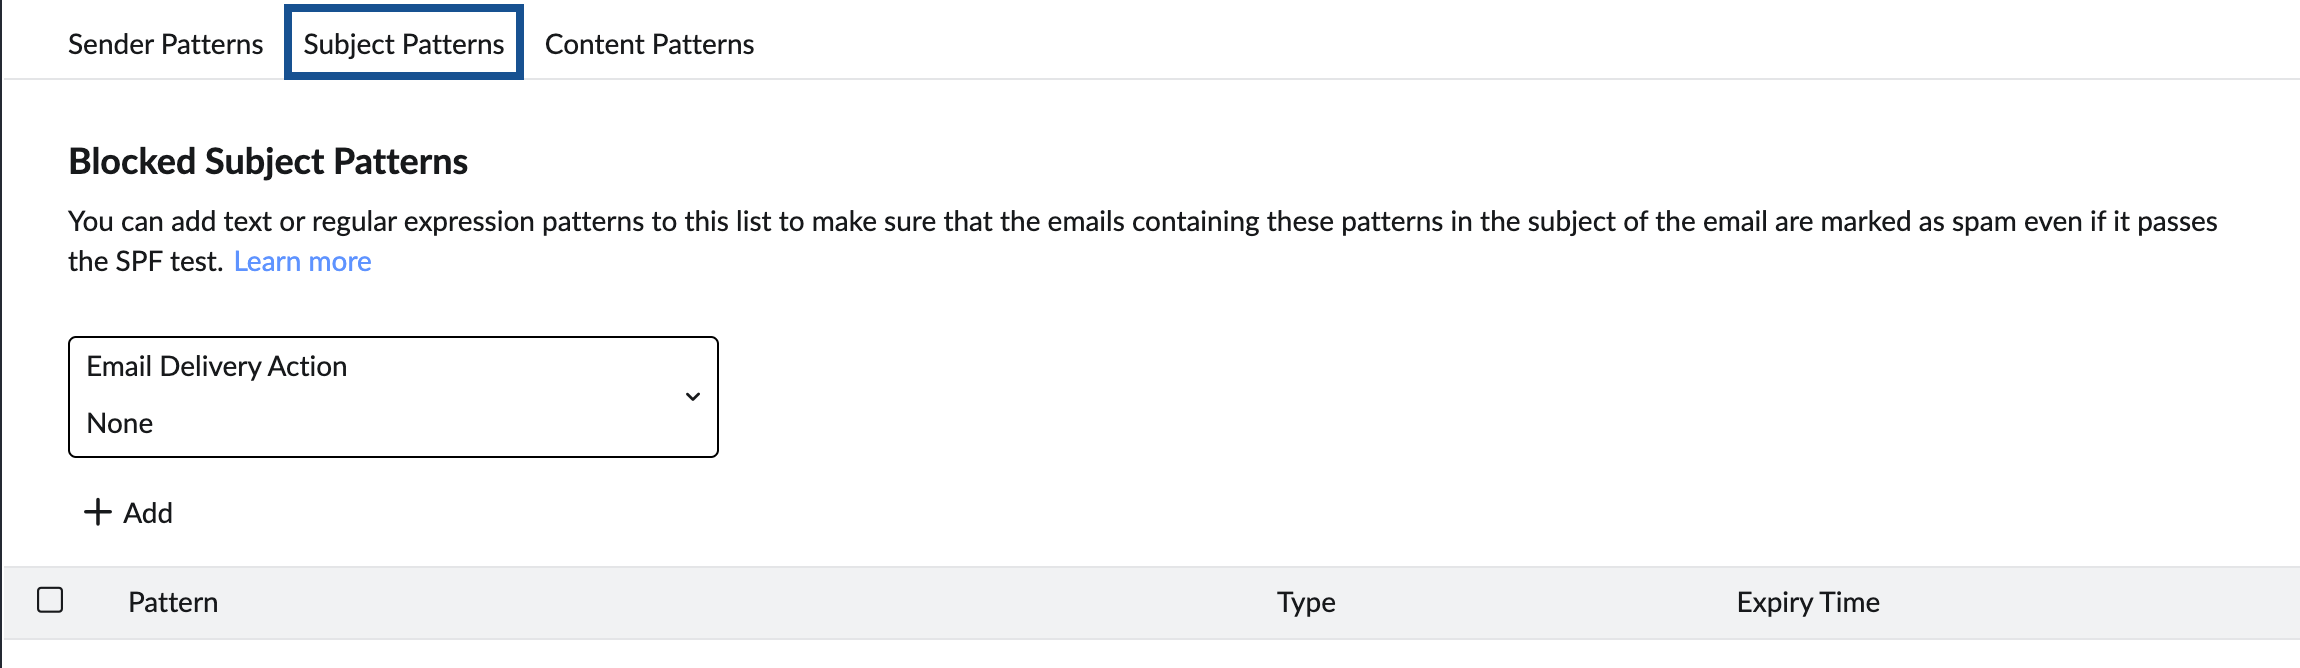Screen dimensions: 2300x668
Task: Click the Type column header
Action: pyautogui.click(x=1306, y=602)
